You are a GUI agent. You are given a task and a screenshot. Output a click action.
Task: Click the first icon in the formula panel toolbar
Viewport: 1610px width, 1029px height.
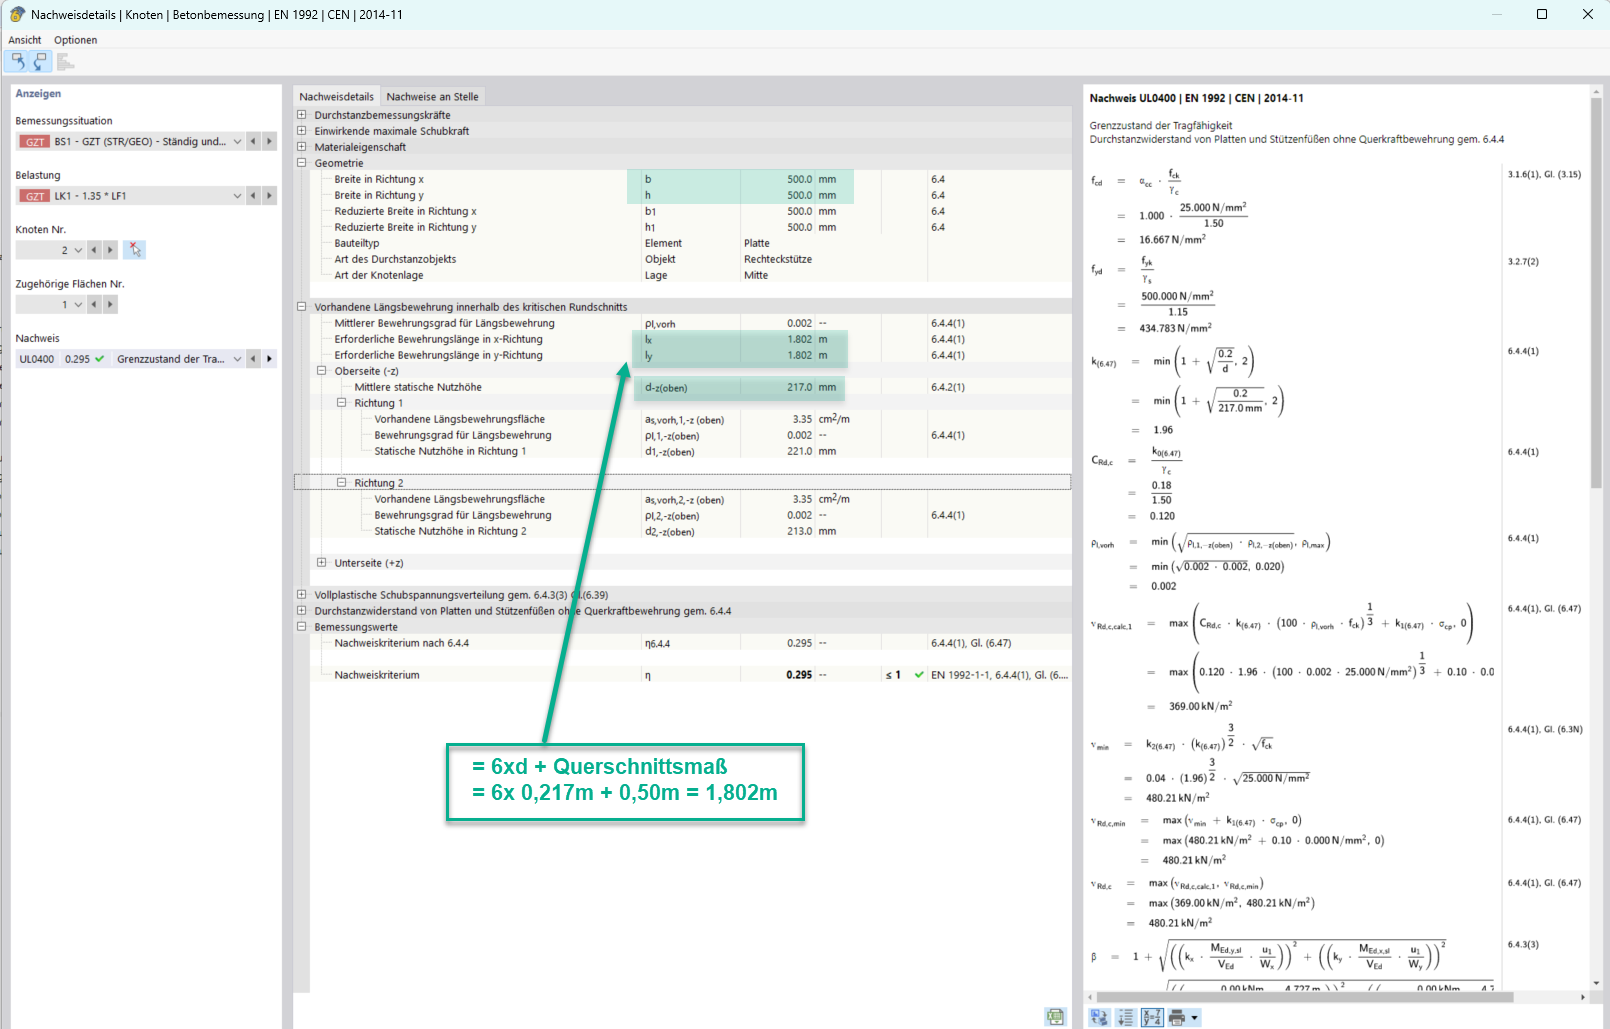point(1100,1017)
